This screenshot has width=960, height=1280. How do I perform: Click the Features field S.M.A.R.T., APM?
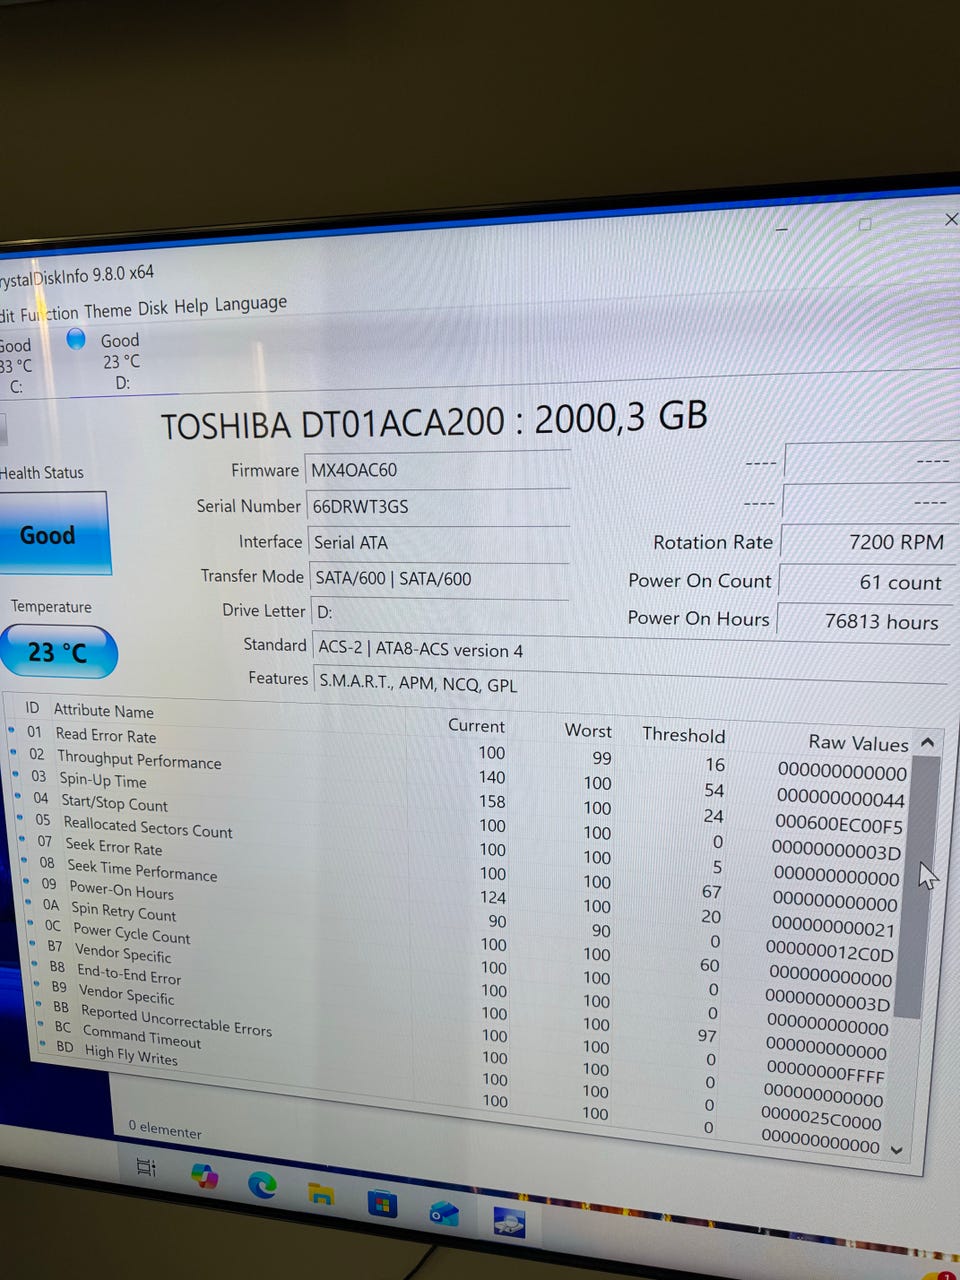click(631, 685)
